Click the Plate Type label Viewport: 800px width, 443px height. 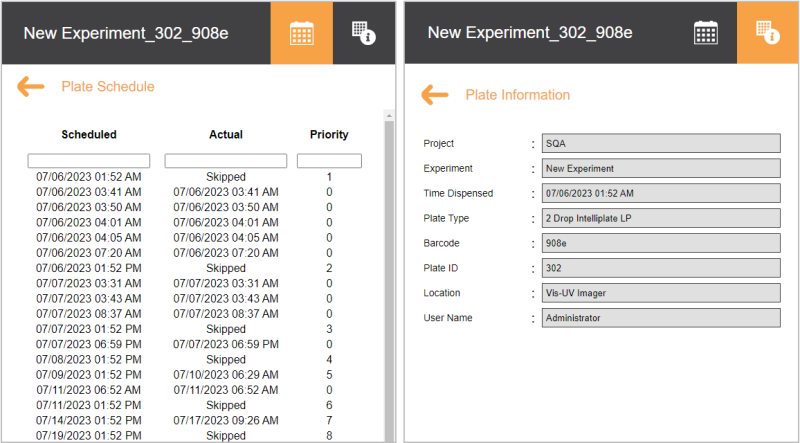coord(446,218)
